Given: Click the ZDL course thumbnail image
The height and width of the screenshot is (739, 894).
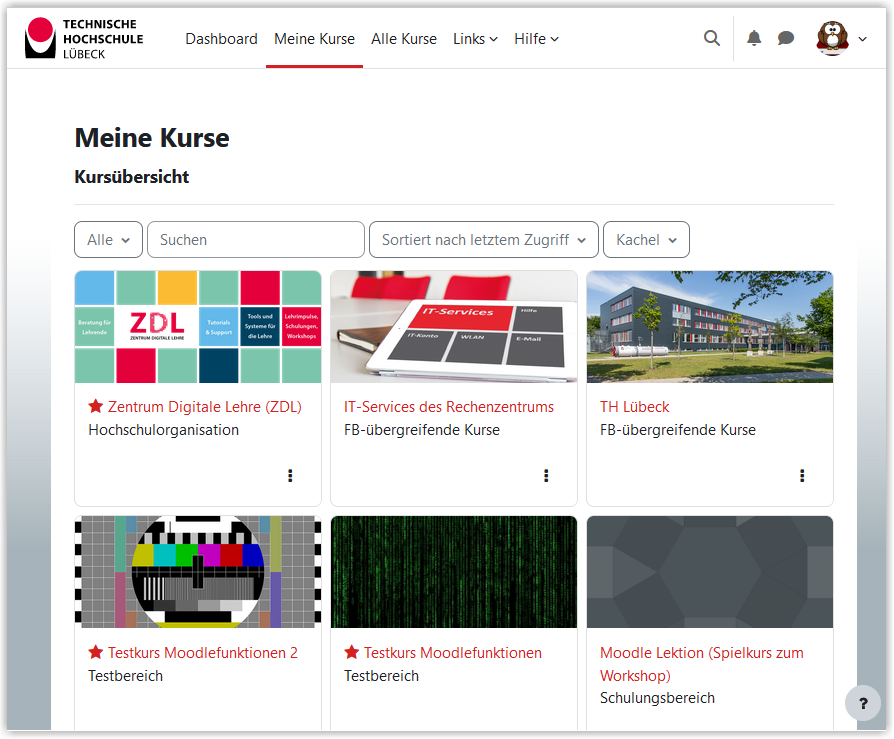Looking at the screenshot, I should click(198, 327).
